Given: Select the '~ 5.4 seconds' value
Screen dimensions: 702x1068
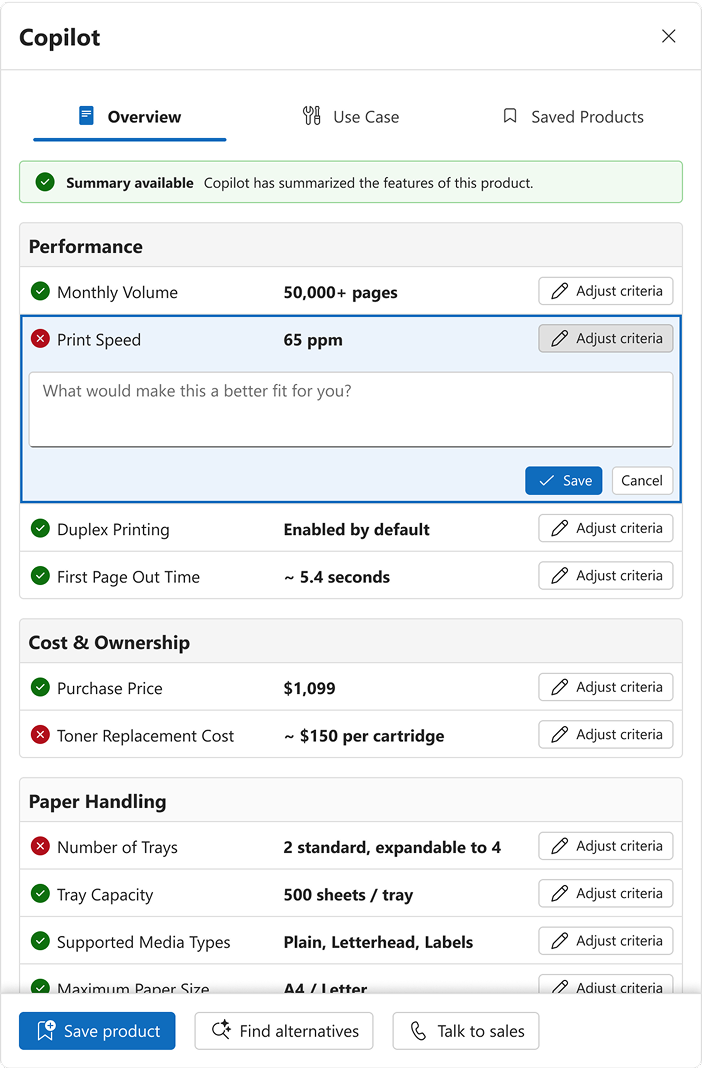Looking at the screenshot, I should point(336,578).
